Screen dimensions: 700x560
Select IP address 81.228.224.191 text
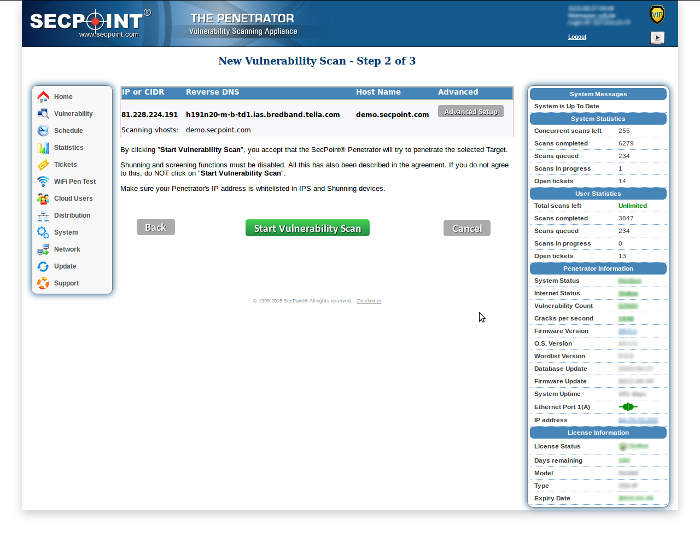point(149,115)
